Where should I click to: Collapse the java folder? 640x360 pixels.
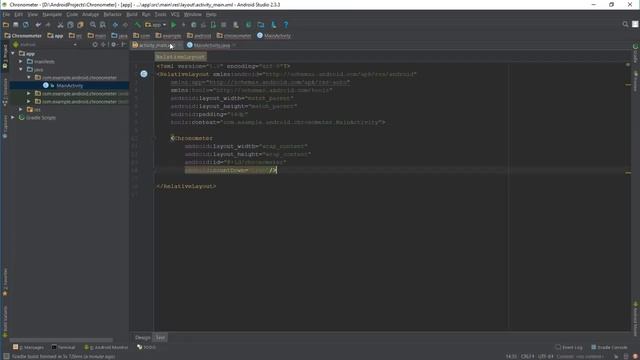21,69
